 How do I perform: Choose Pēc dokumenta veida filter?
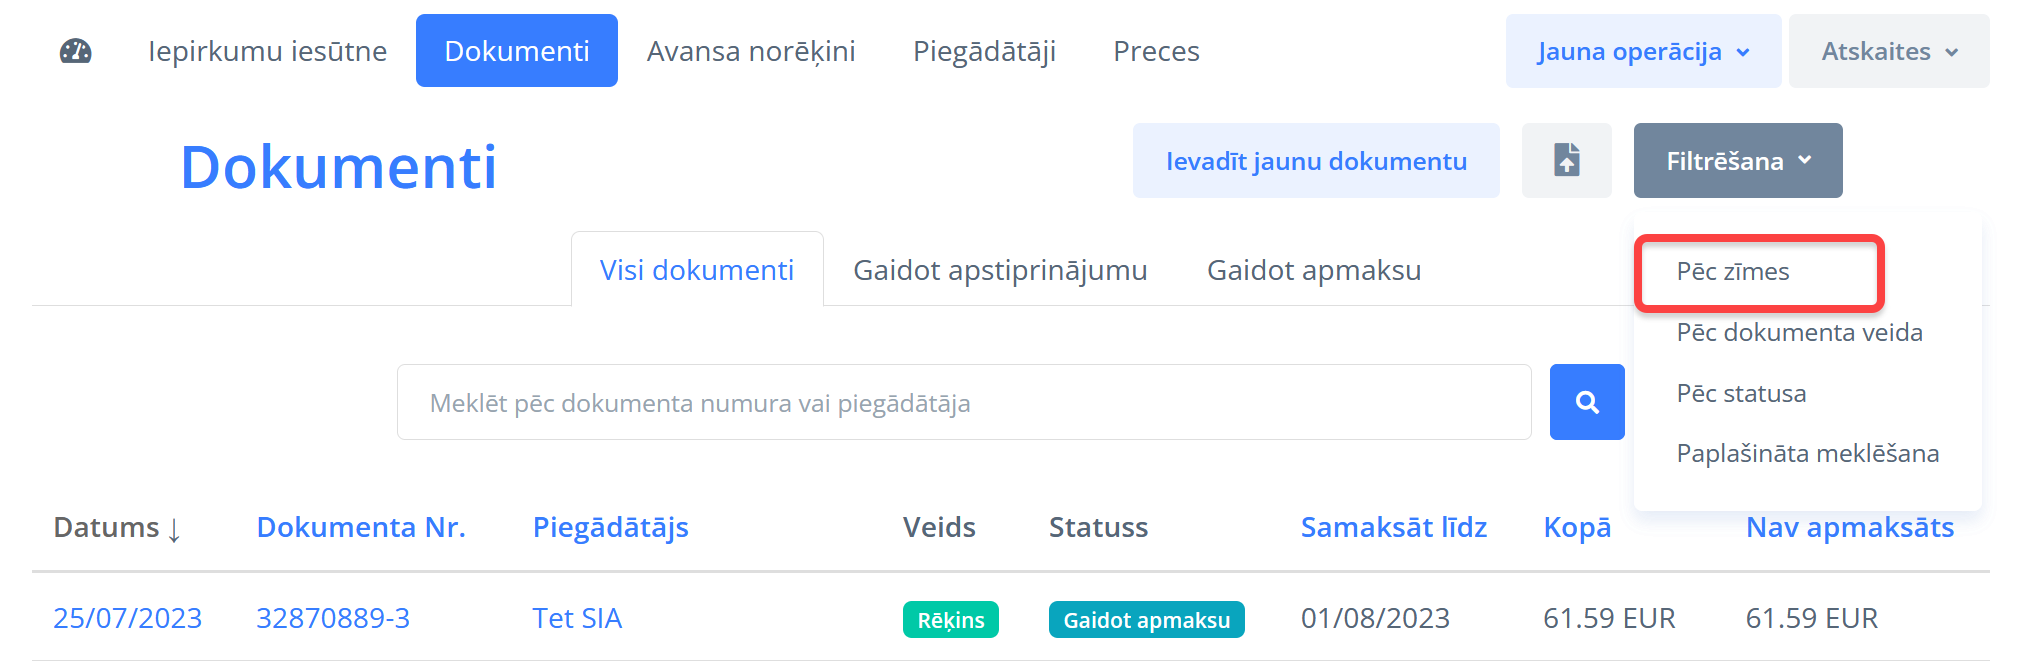1799,333
